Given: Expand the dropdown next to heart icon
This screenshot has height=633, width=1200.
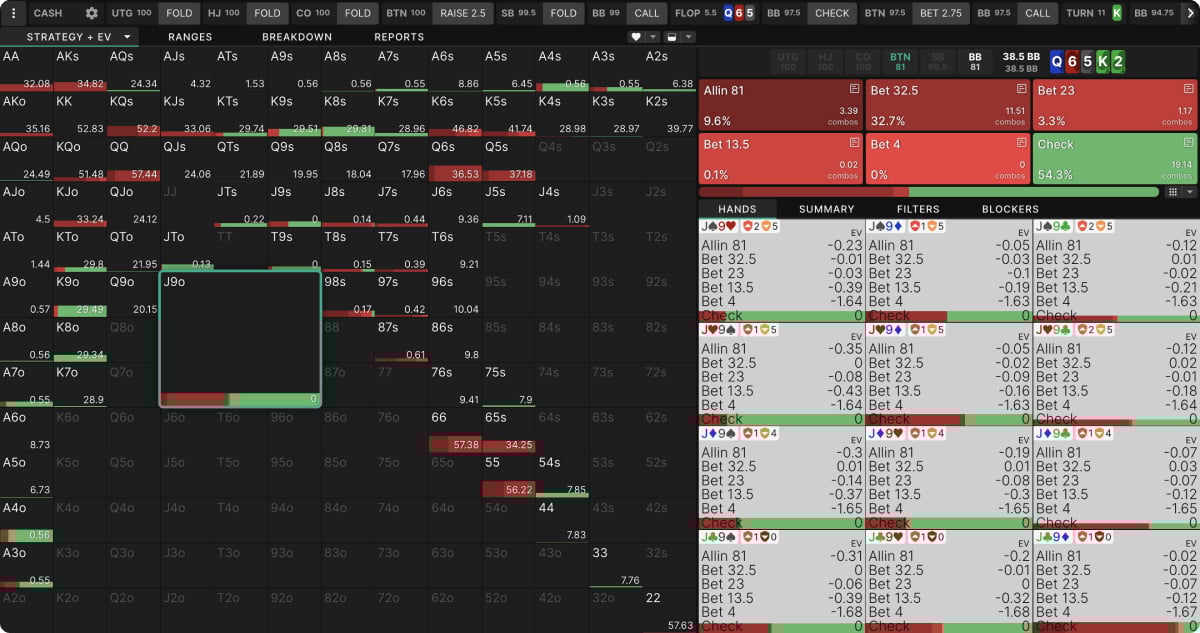Looking at the screenshot, I should pos(653,37).
